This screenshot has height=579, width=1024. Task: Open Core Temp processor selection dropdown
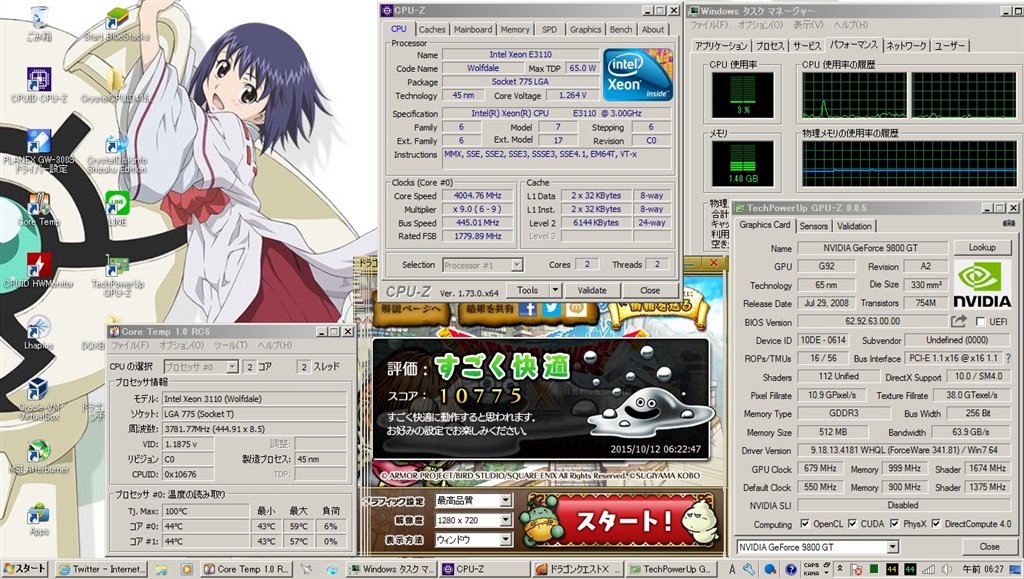(x=232, y=367)
